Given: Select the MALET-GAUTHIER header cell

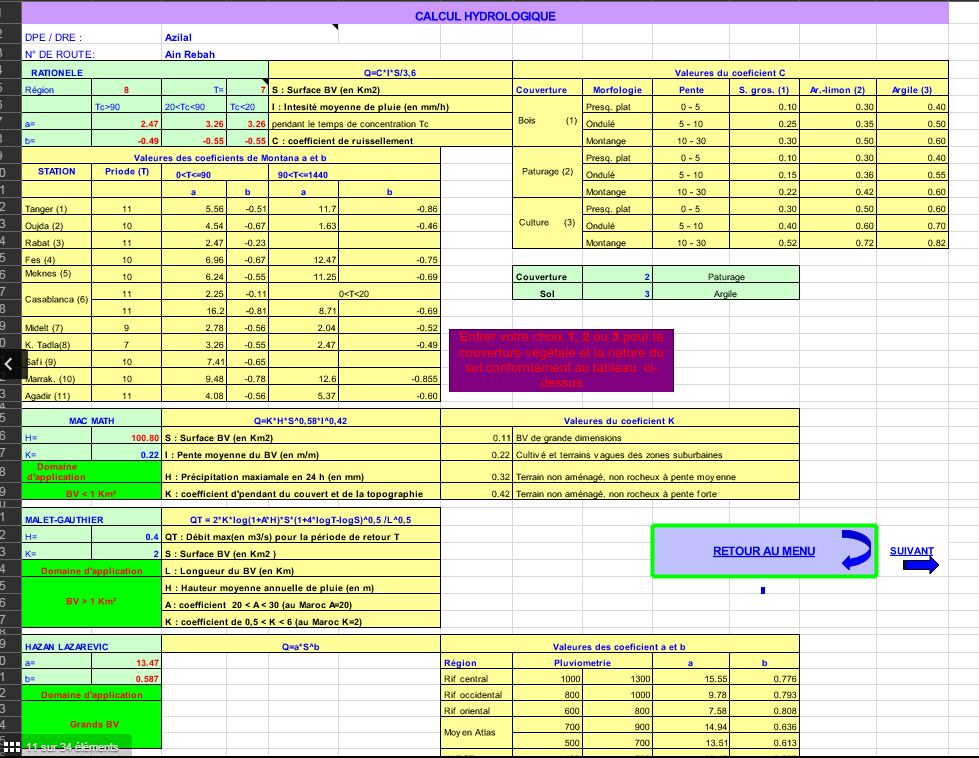Looking at the screenshot, I should pos(67,519).
